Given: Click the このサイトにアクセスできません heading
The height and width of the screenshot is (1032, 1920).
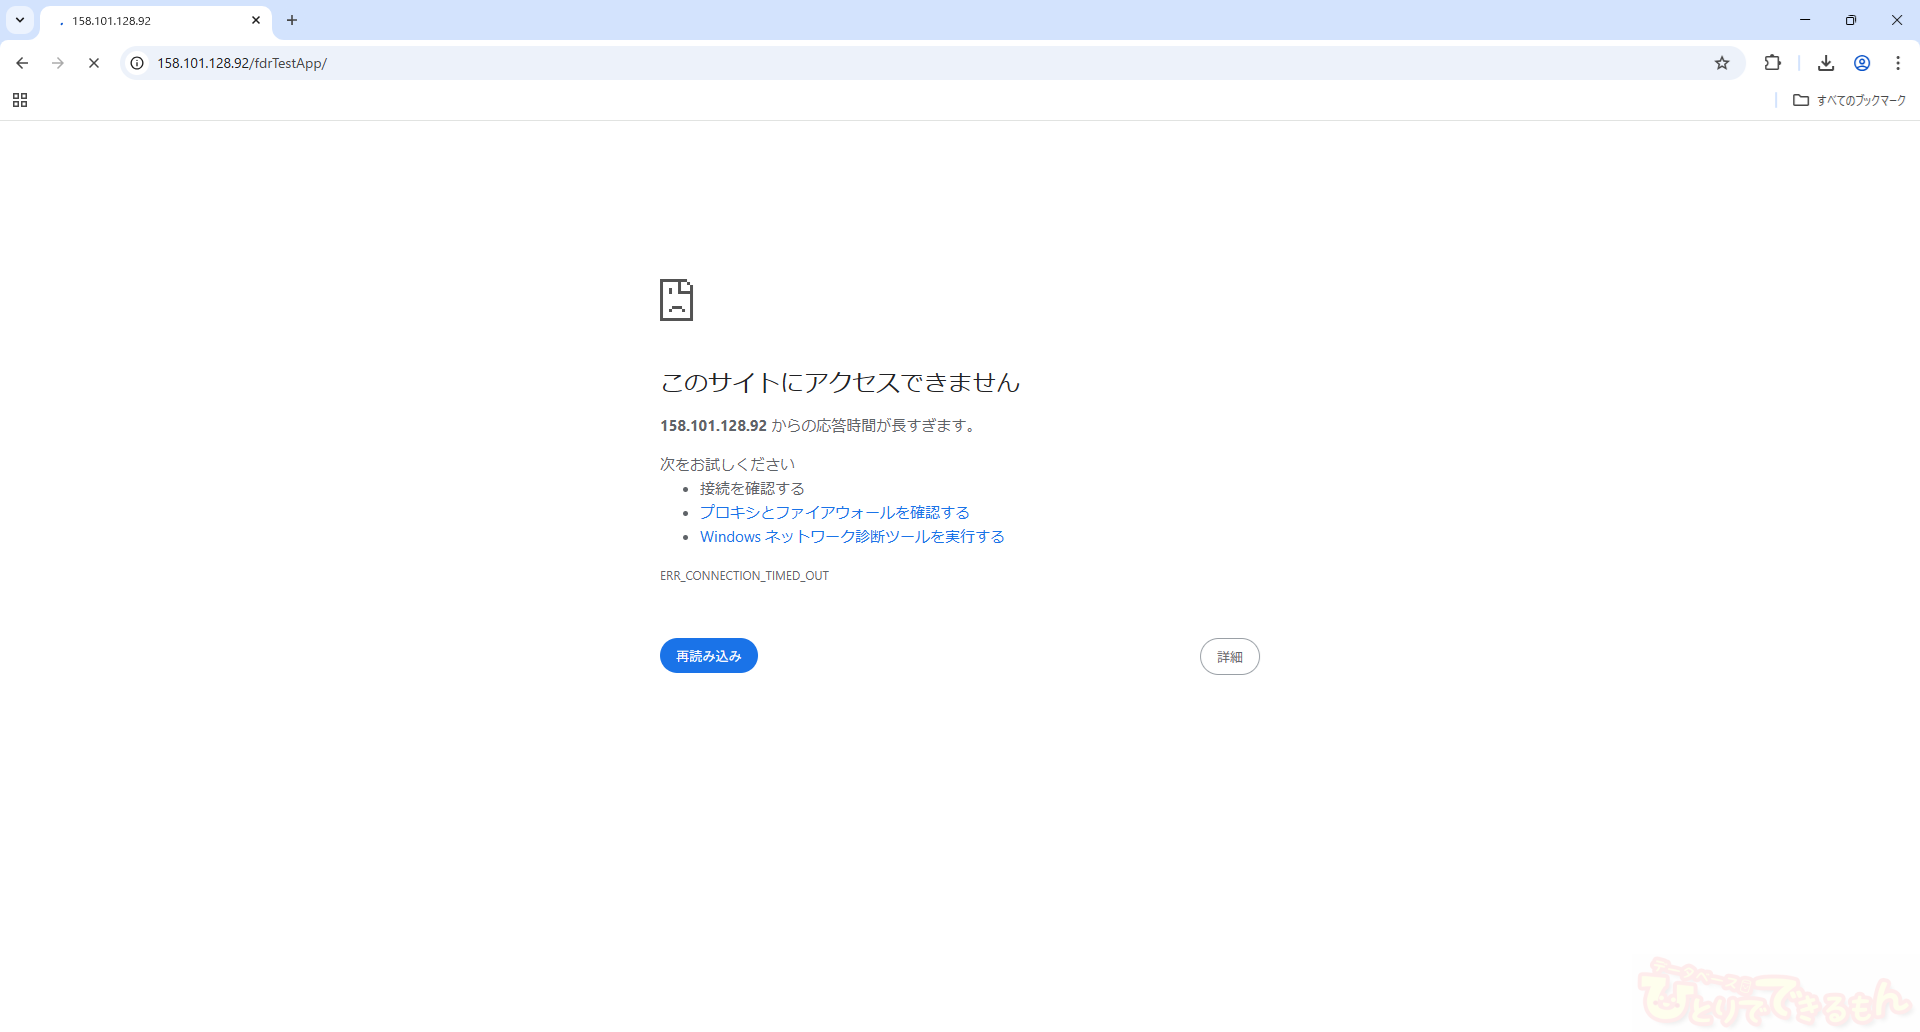Looking at the screenshot, I should [840, 382].
